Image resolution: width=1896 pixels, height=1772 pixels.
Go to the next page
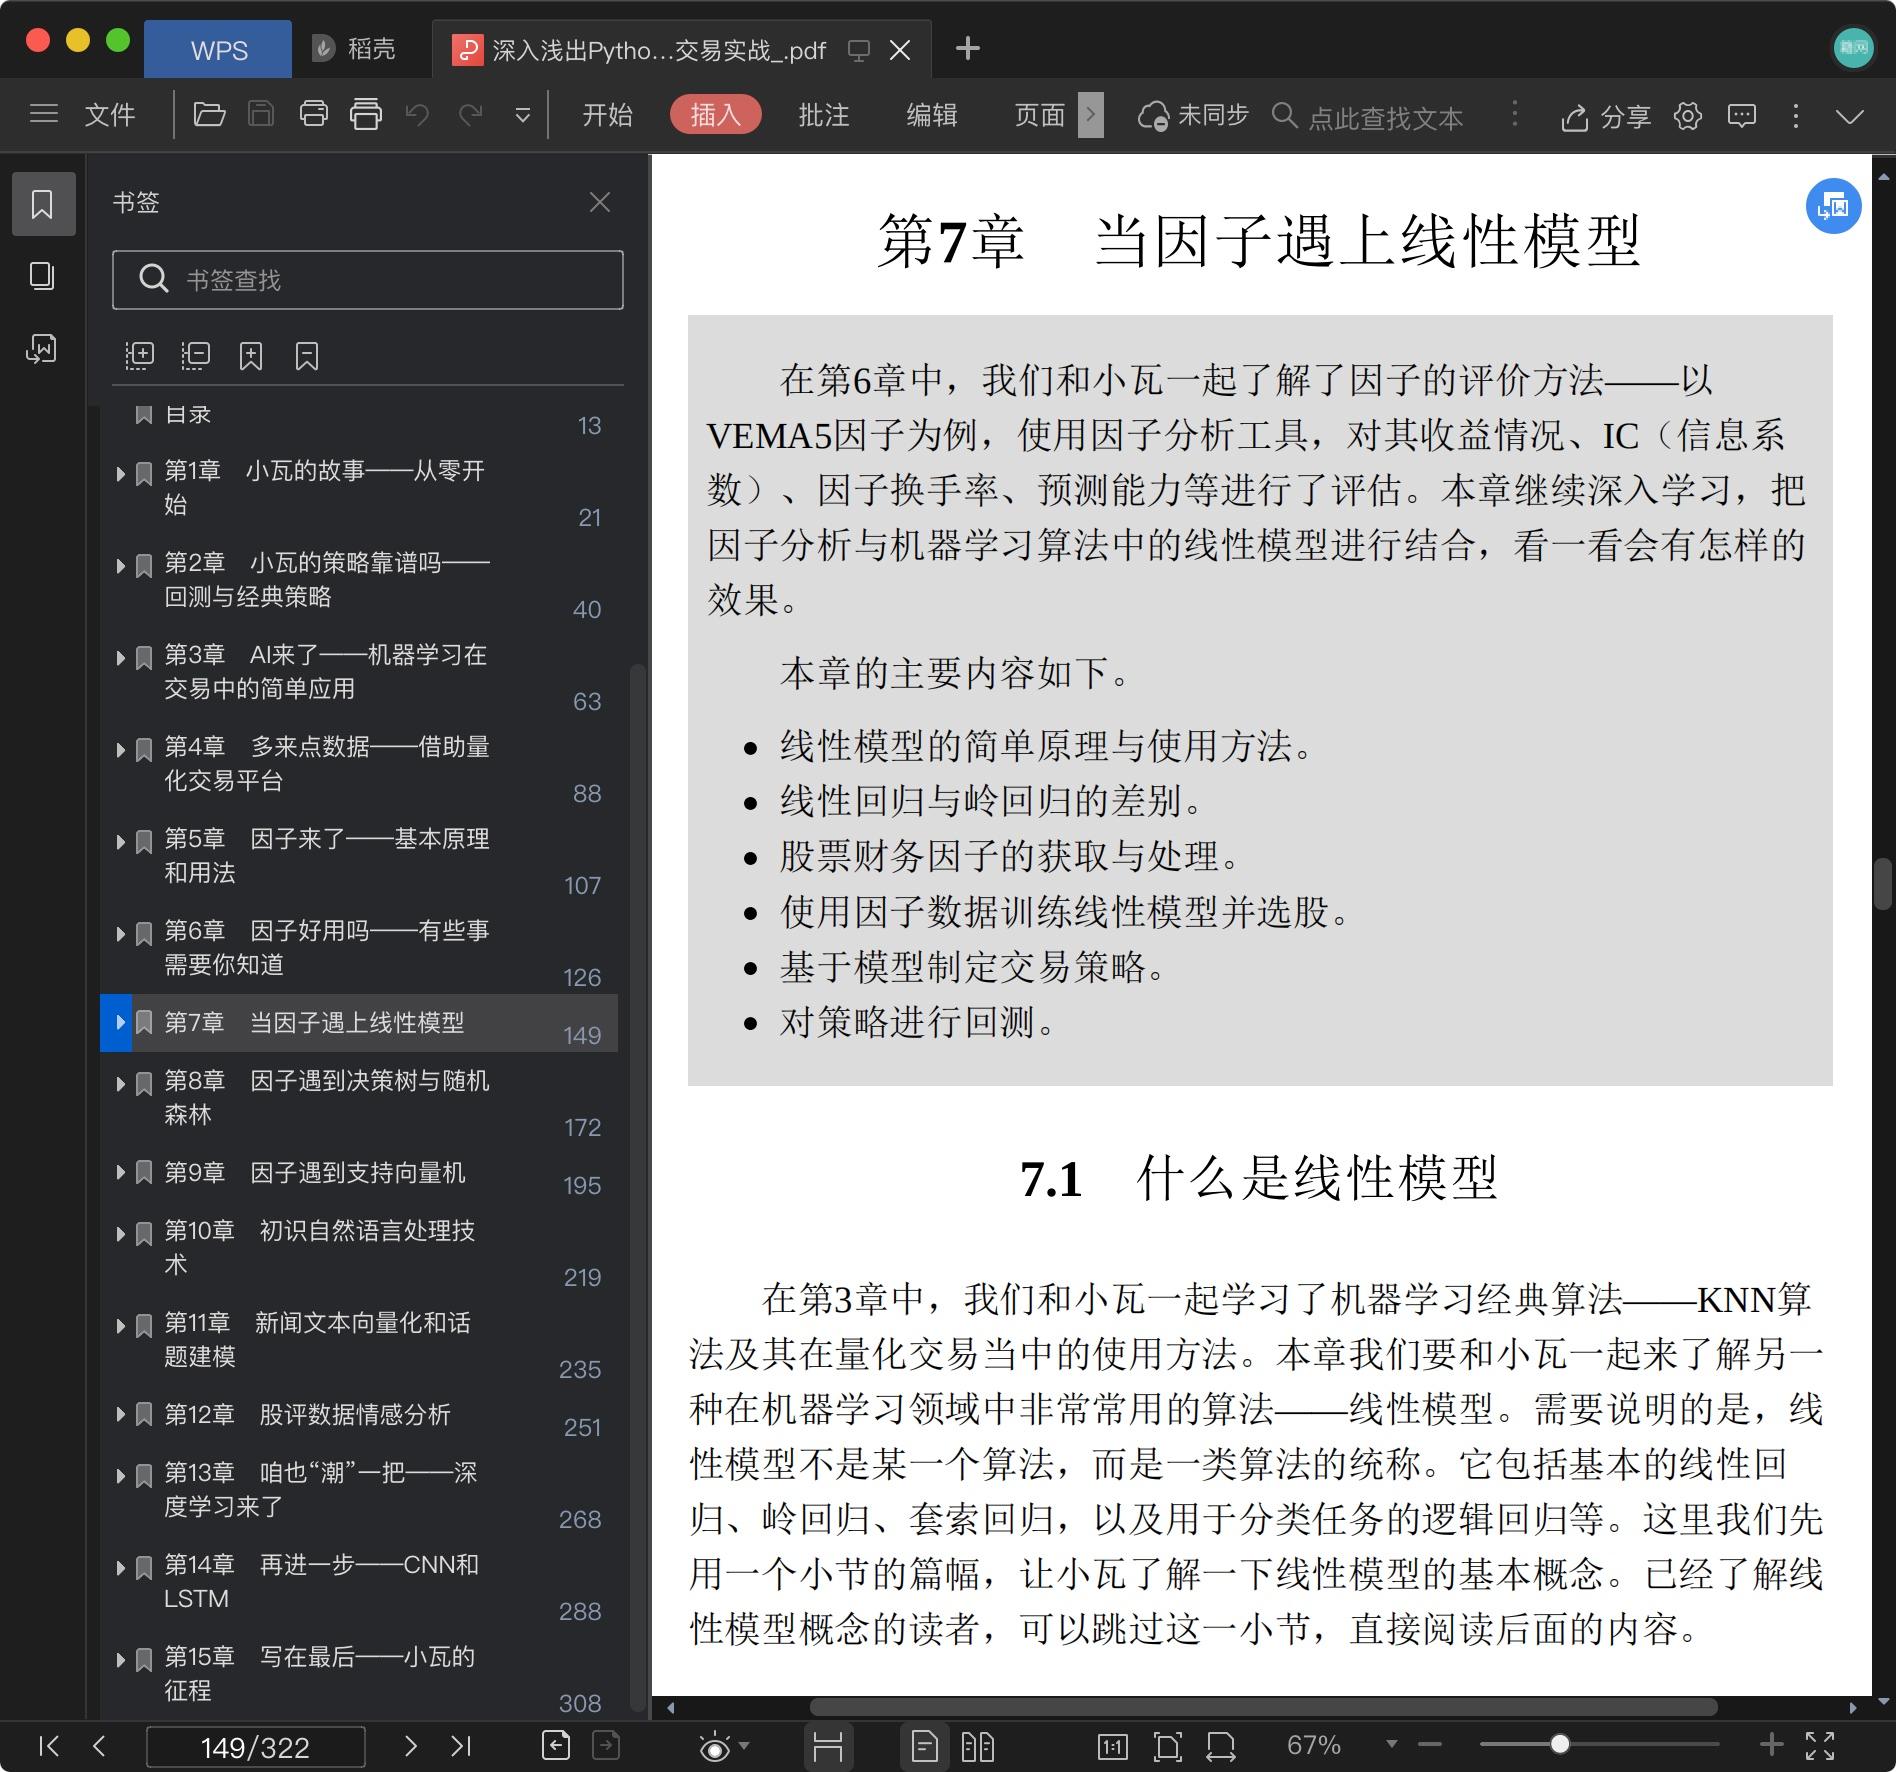410,1746
